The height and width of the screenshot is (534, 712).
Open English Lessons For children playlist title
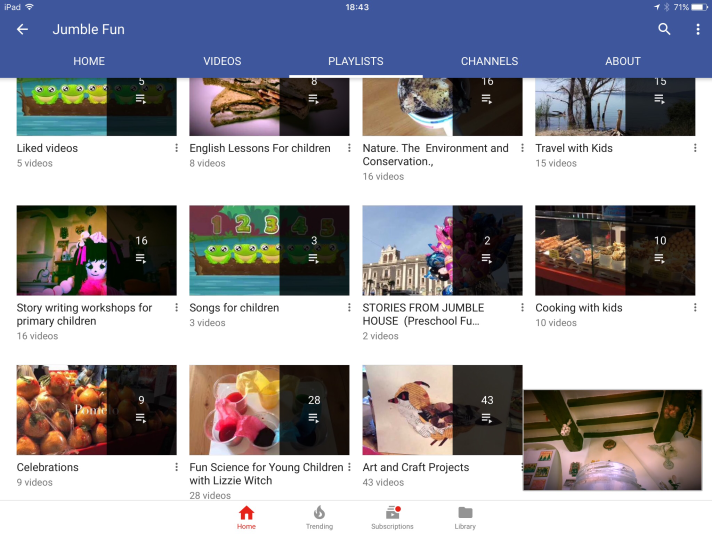[260, 148]
